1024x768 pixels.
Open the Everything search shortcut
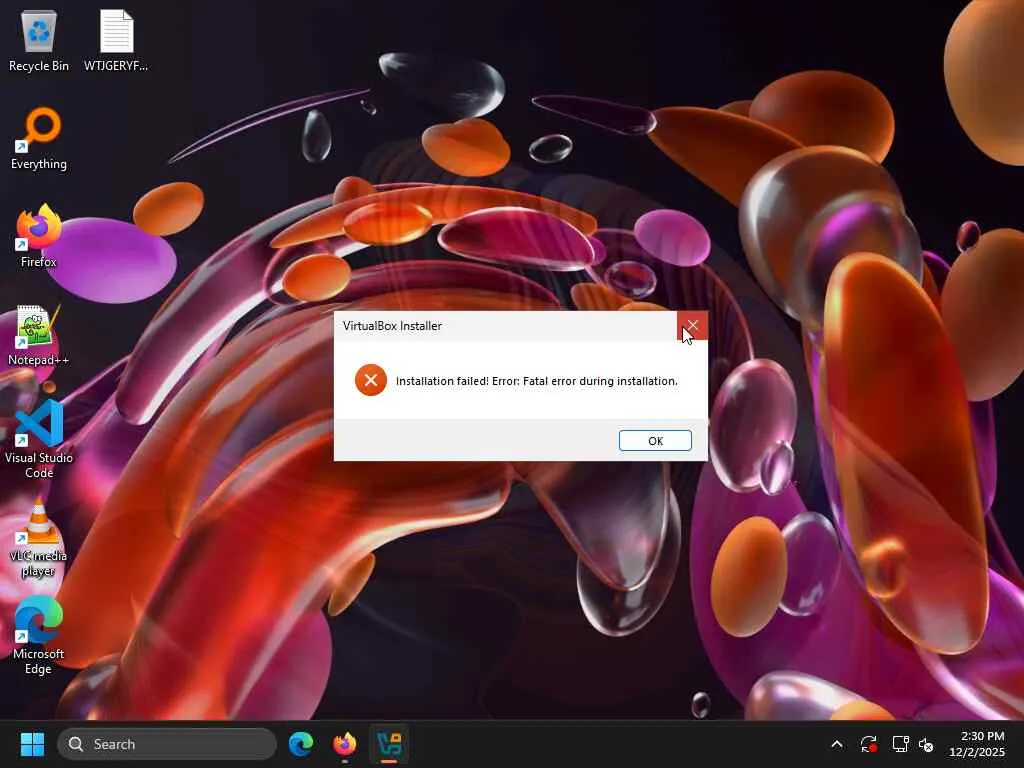pos(39,139)
